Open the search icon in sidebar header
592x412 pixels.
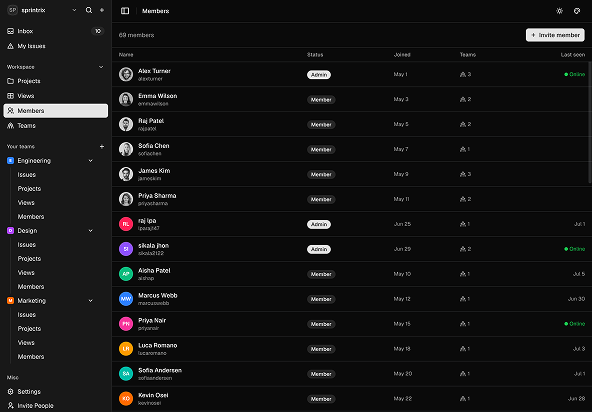(89, 10)
